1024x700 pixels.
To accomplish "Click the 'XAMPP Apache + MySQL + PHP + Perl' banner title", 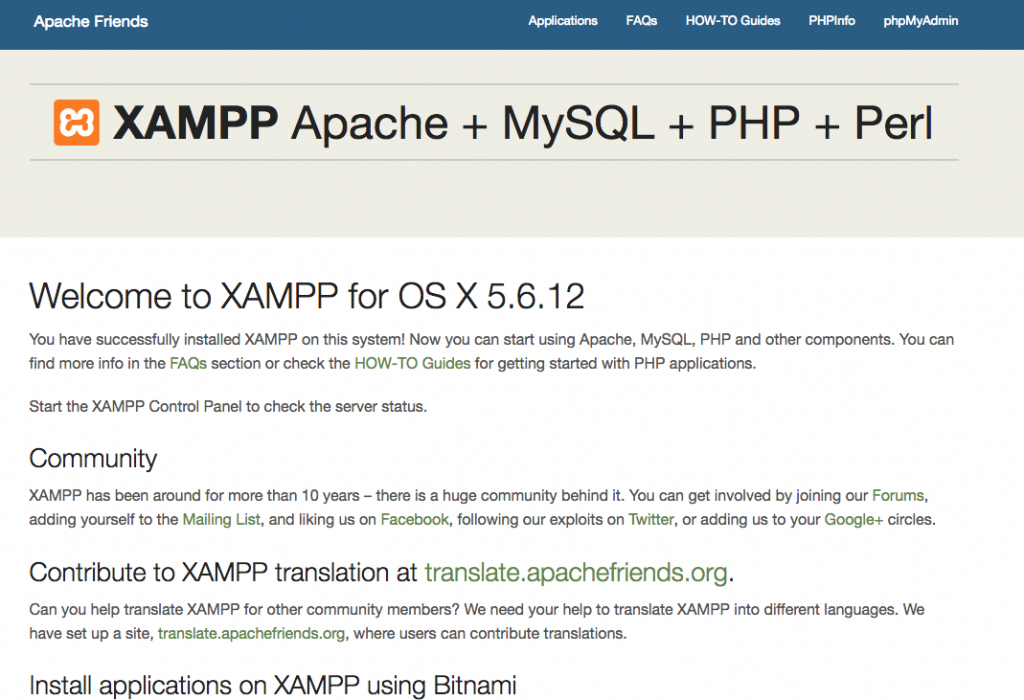I will pos(522,123).
